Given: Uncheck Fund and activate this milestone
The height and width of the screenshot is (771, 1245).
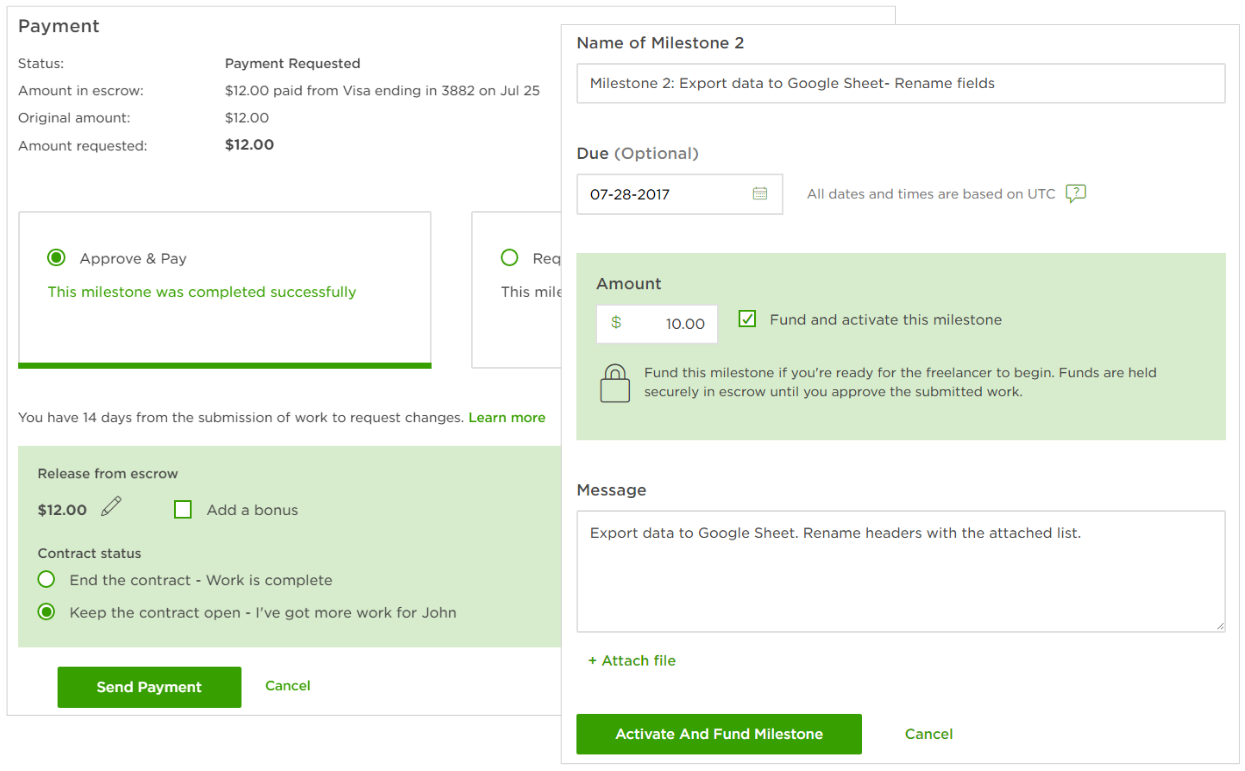Looking at the screenshot, I should (x=747, y=320).
